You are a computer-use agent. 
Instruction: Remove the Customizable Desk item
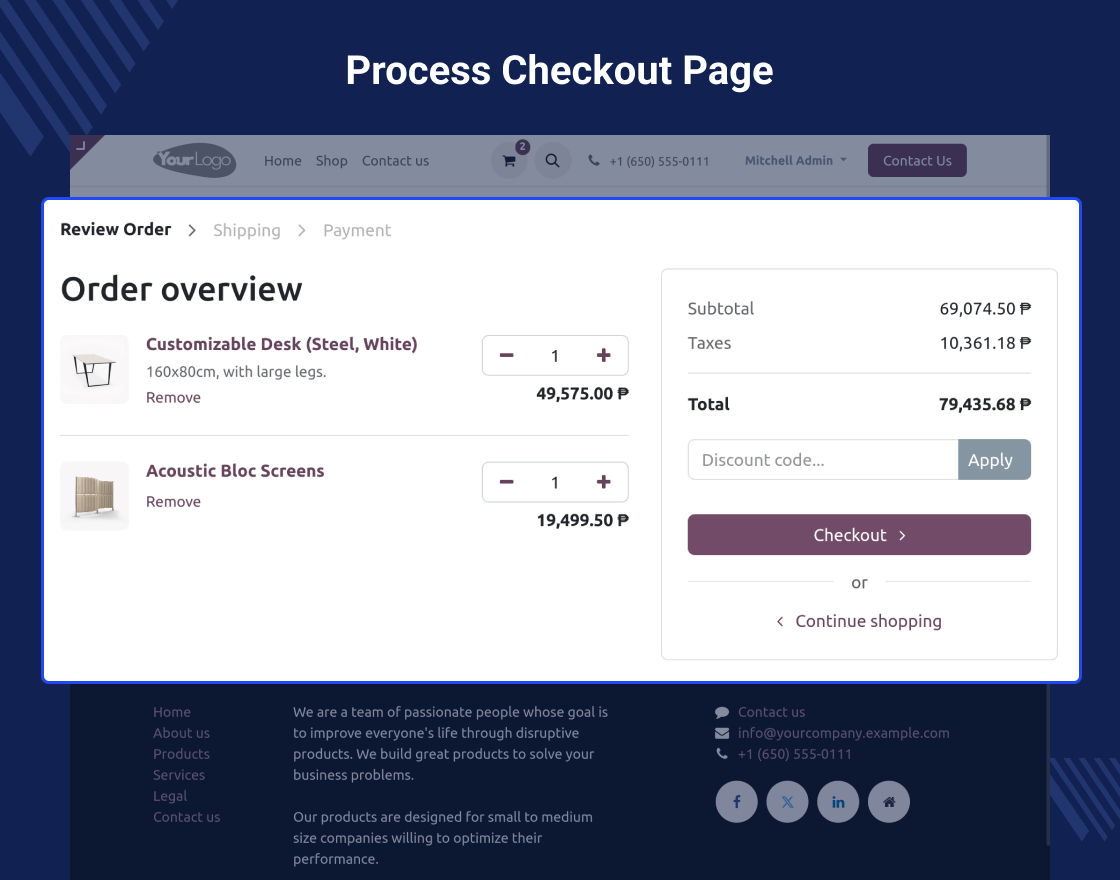pos(173,398)
